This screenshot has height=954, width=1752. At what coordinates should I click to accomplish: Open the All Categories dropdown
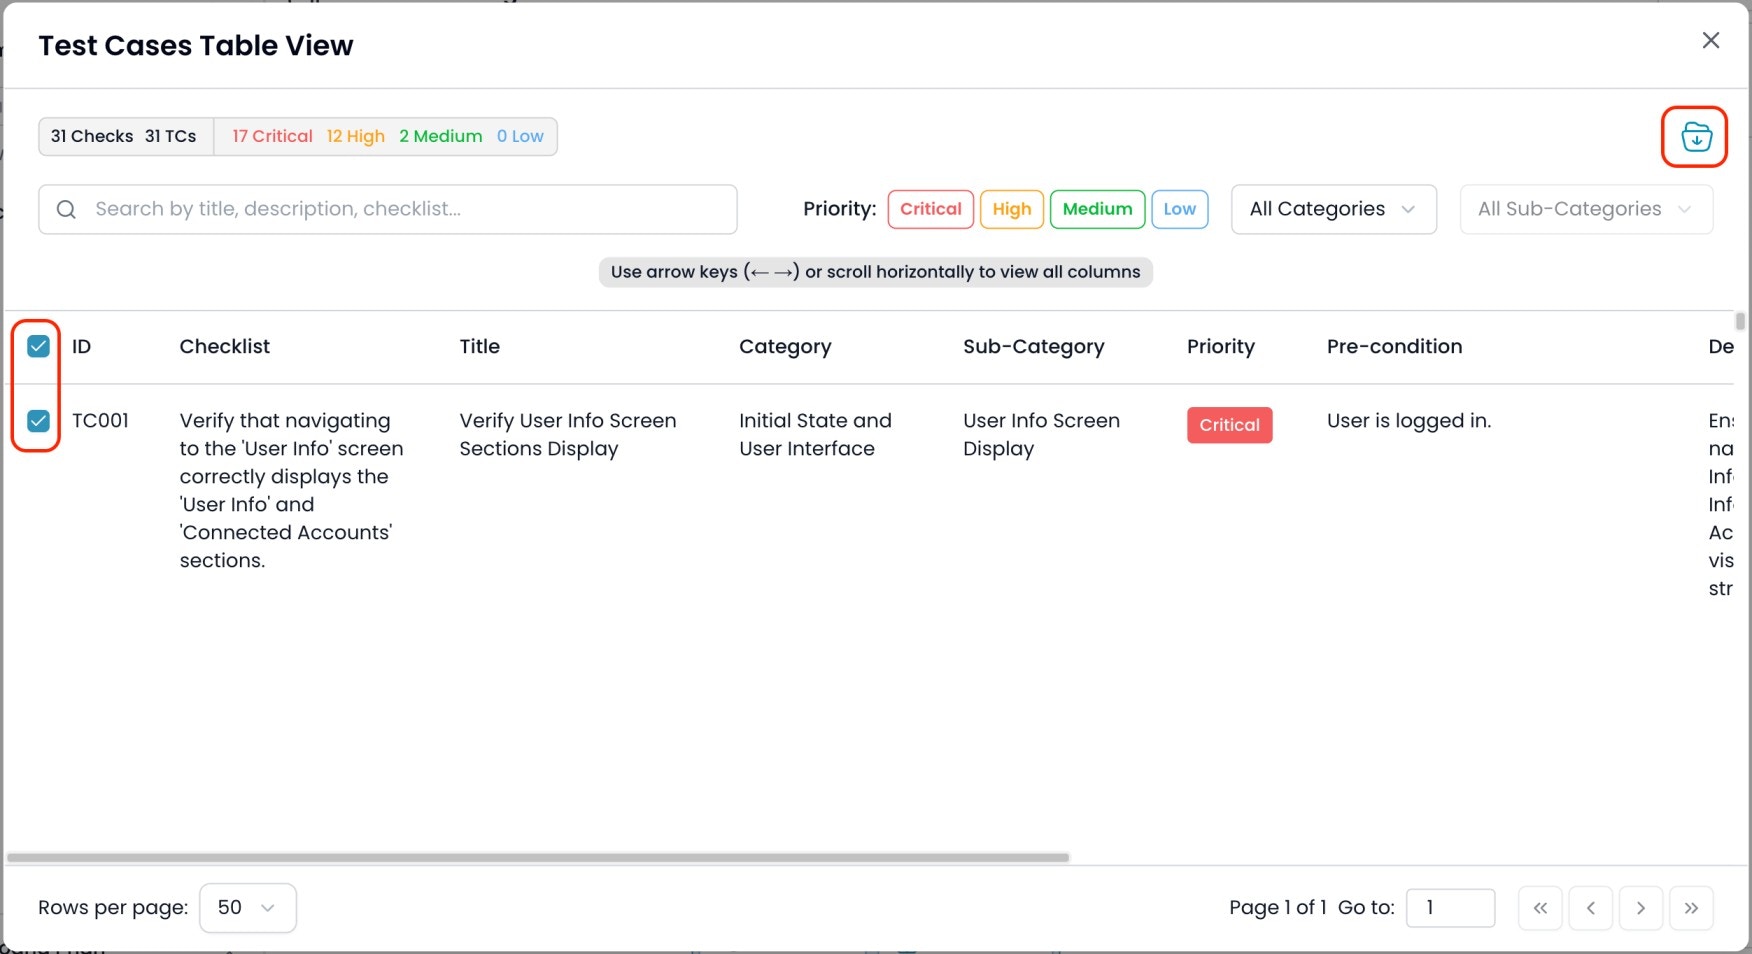1333,209
